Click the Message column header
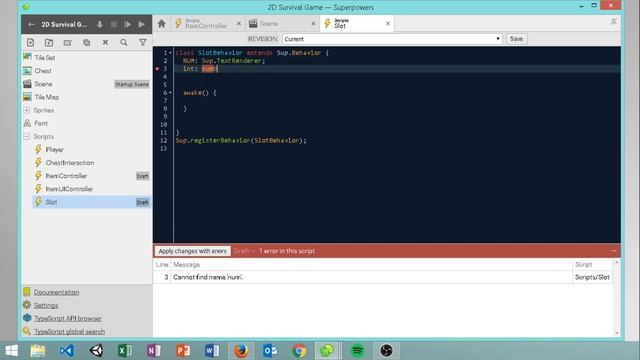Screen dimensions: 640x360 (x=187, y=264)
